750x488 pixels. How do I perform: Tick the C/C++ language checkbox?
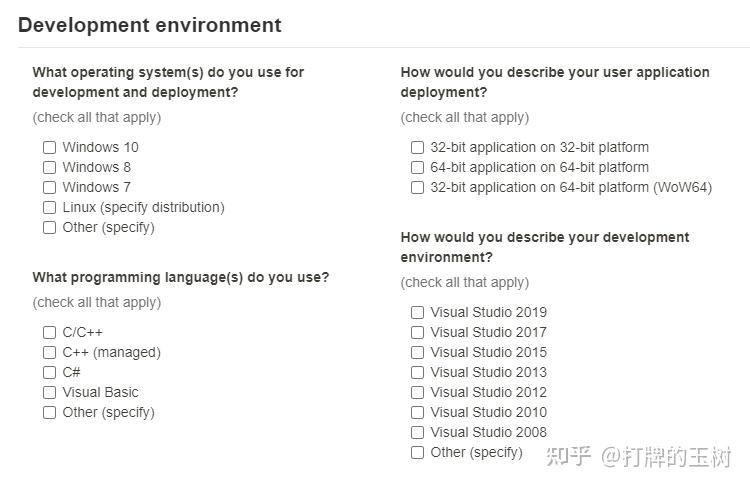click(x=49, y=333)
